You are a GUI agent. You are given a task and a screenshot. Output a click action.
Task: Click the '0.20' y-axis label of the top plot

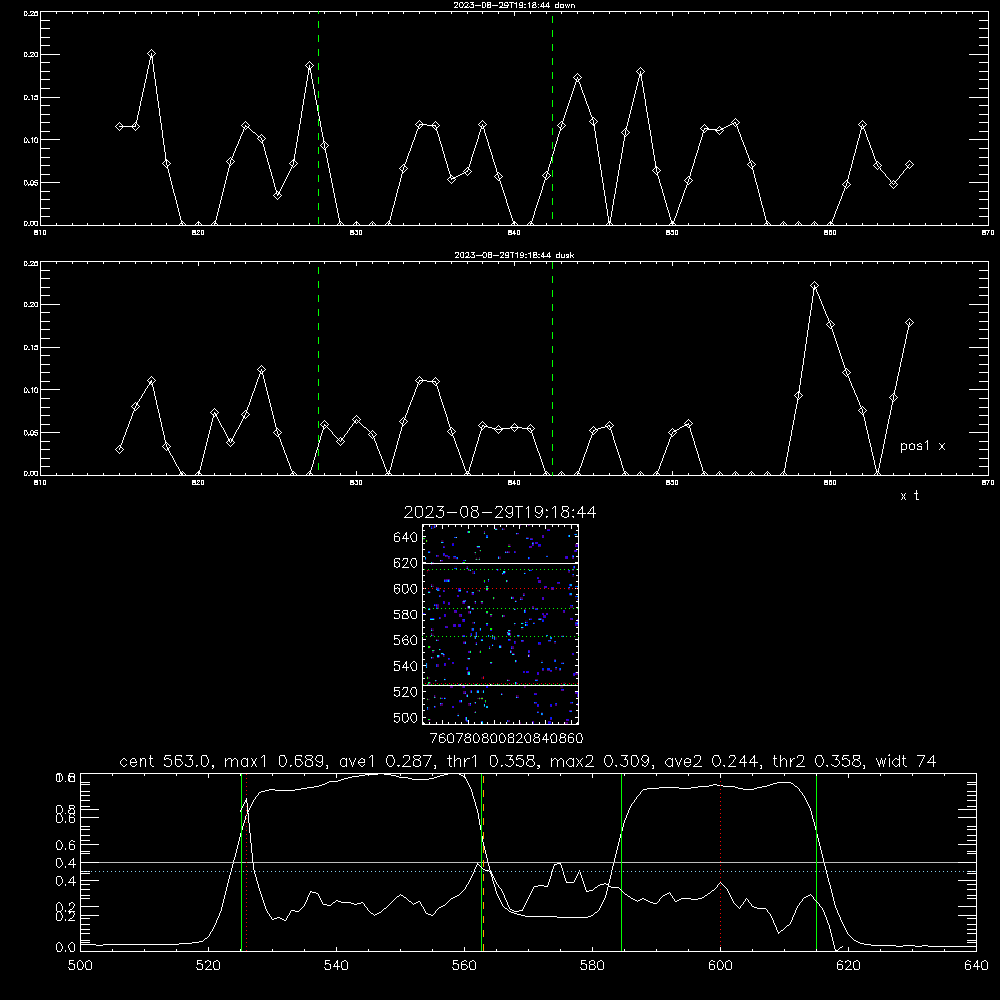coord(31,55)
